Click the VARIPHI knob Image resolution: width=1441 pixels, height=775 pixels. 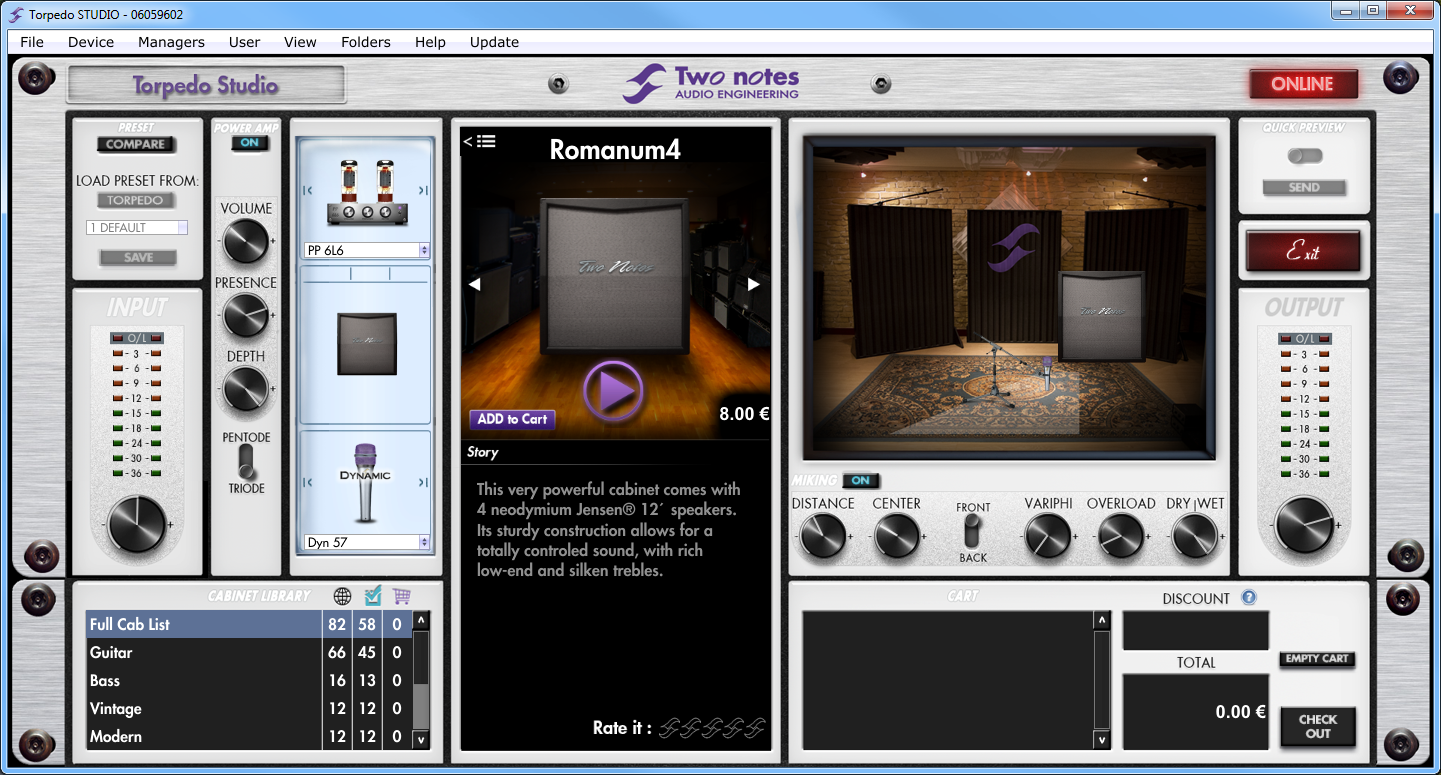click(1048, 536)
